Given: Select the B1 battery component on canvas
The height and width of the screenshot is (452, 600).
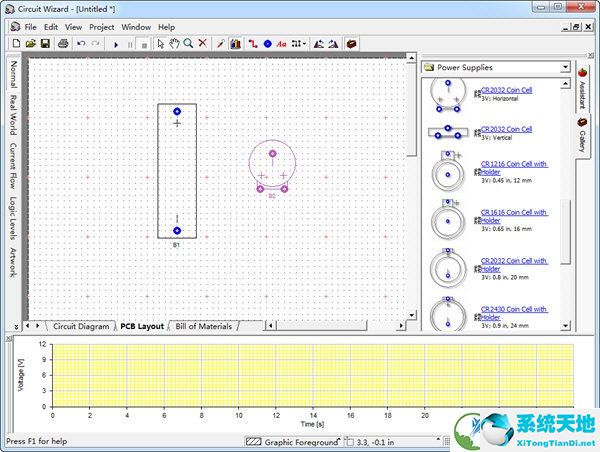Looking at the screenshot, I should [x=177, y=171].
